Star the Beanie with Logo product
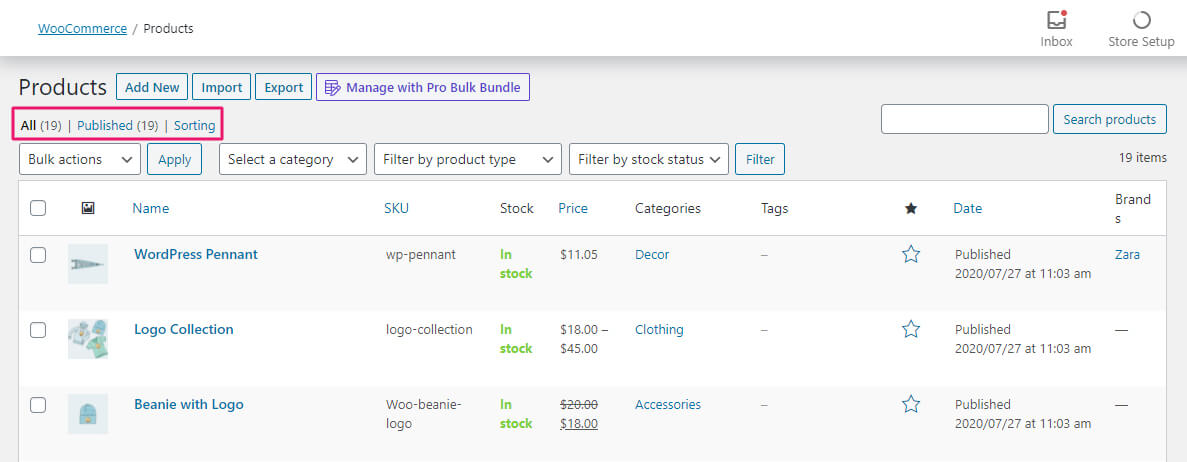Image resolution: width=1187 pixels, height=462 pixels. point(910,404)
